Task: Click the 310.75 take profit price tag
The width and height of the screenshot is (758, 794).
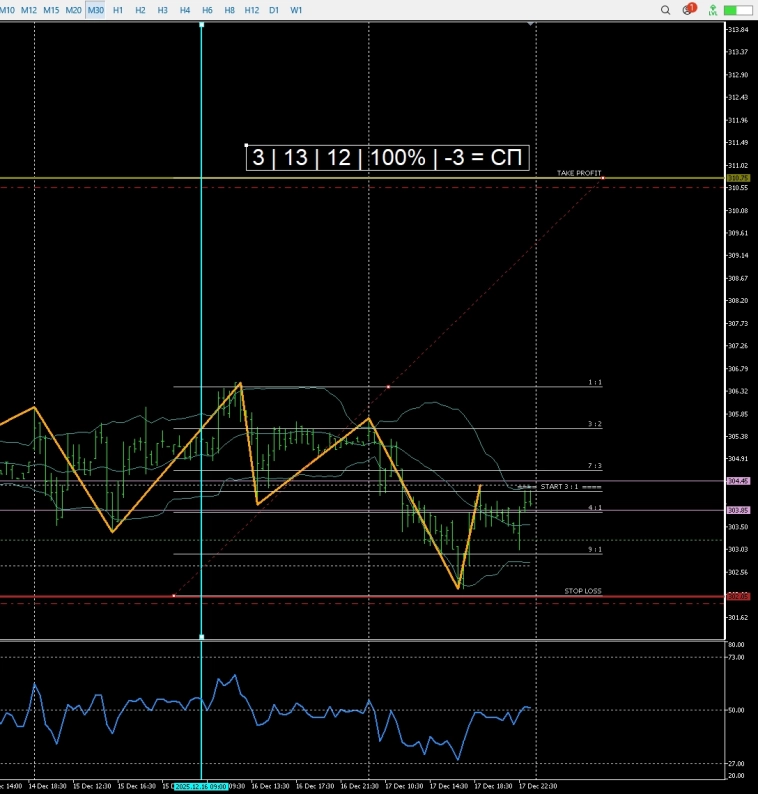Action: pos(739,179)
